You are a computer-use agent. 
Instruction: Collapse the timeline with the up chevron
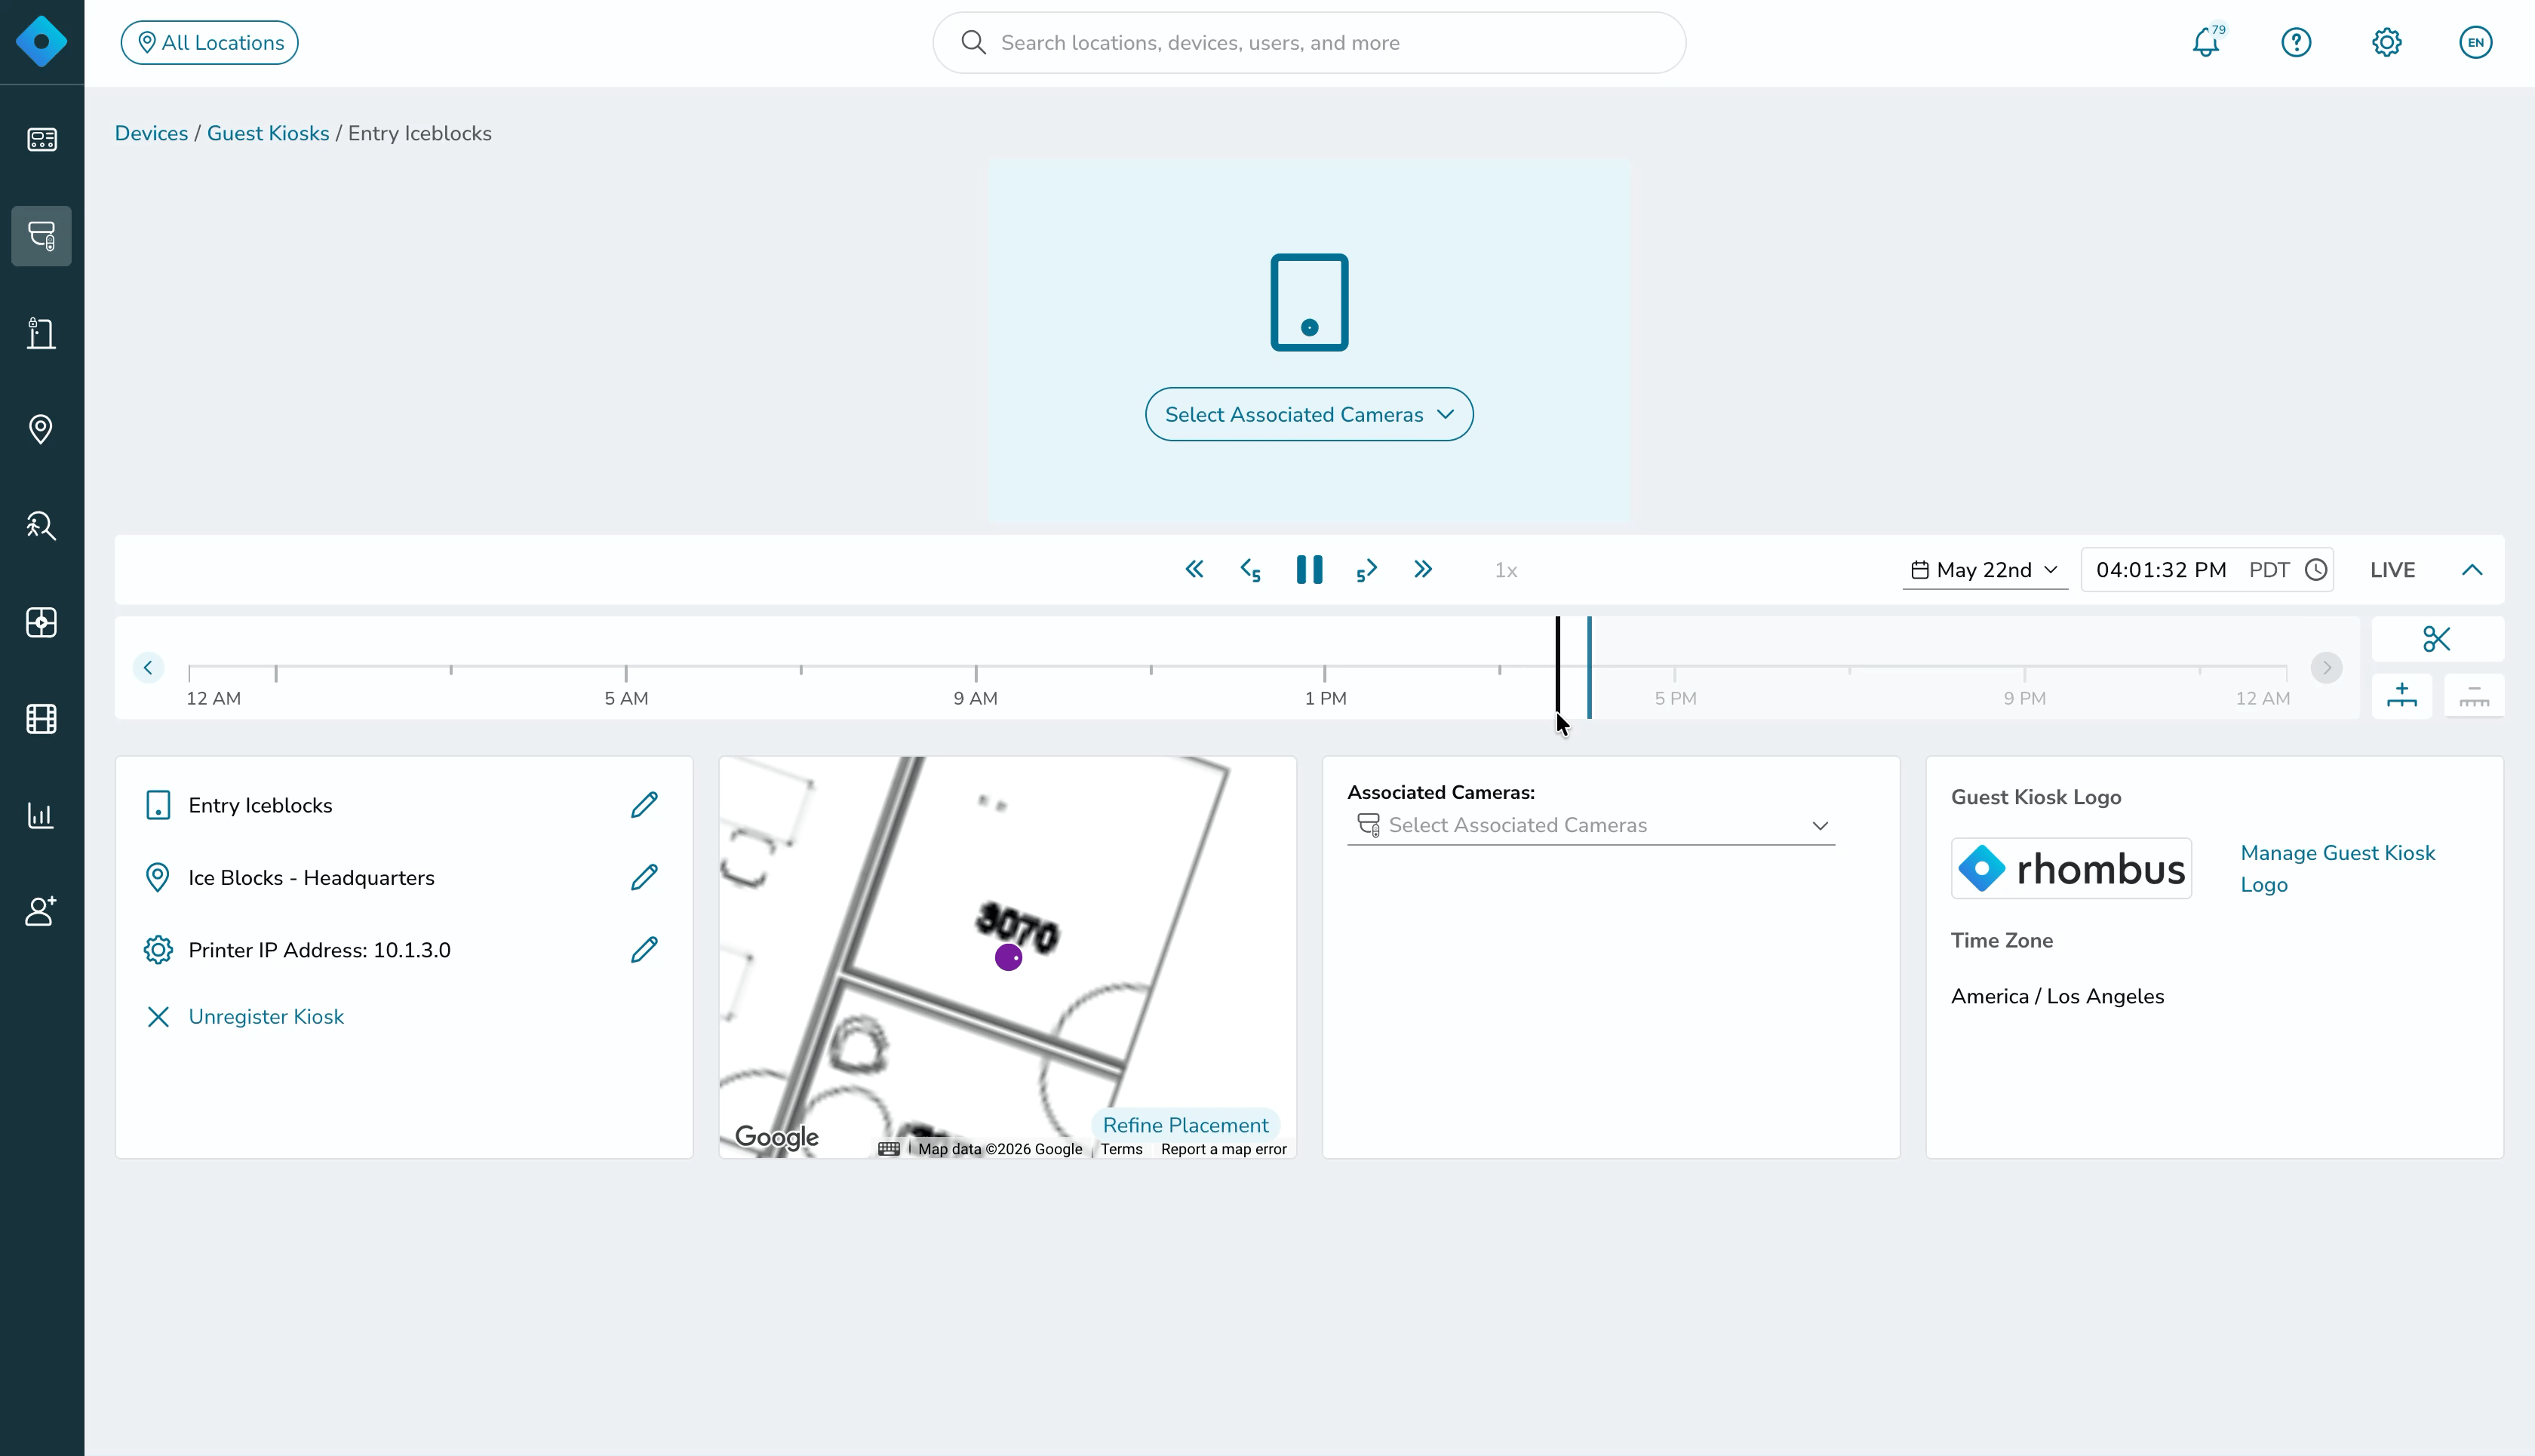click(2472, 570)
